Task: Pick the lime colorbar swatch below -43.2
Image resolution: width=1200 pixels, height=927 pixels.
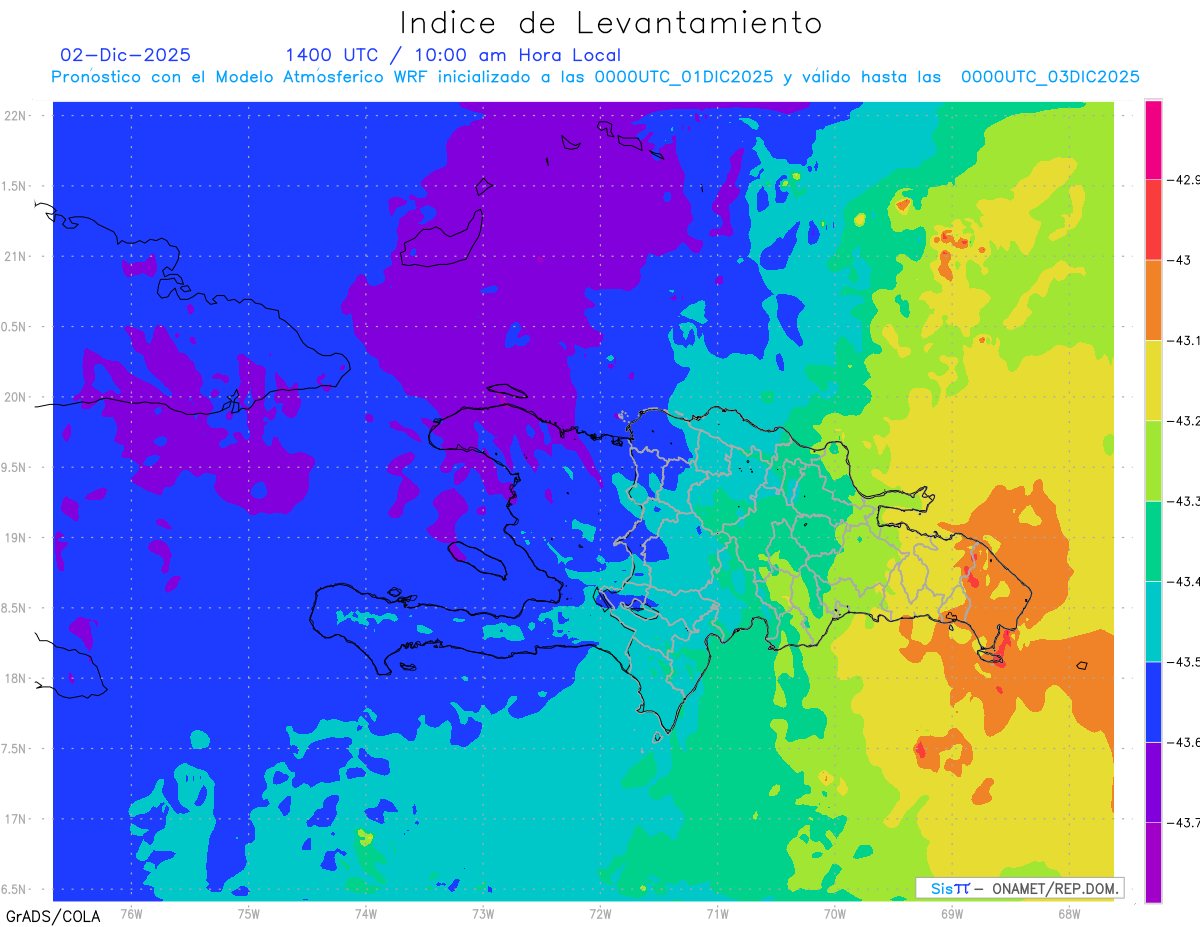Action: [x=1153, y=460]
